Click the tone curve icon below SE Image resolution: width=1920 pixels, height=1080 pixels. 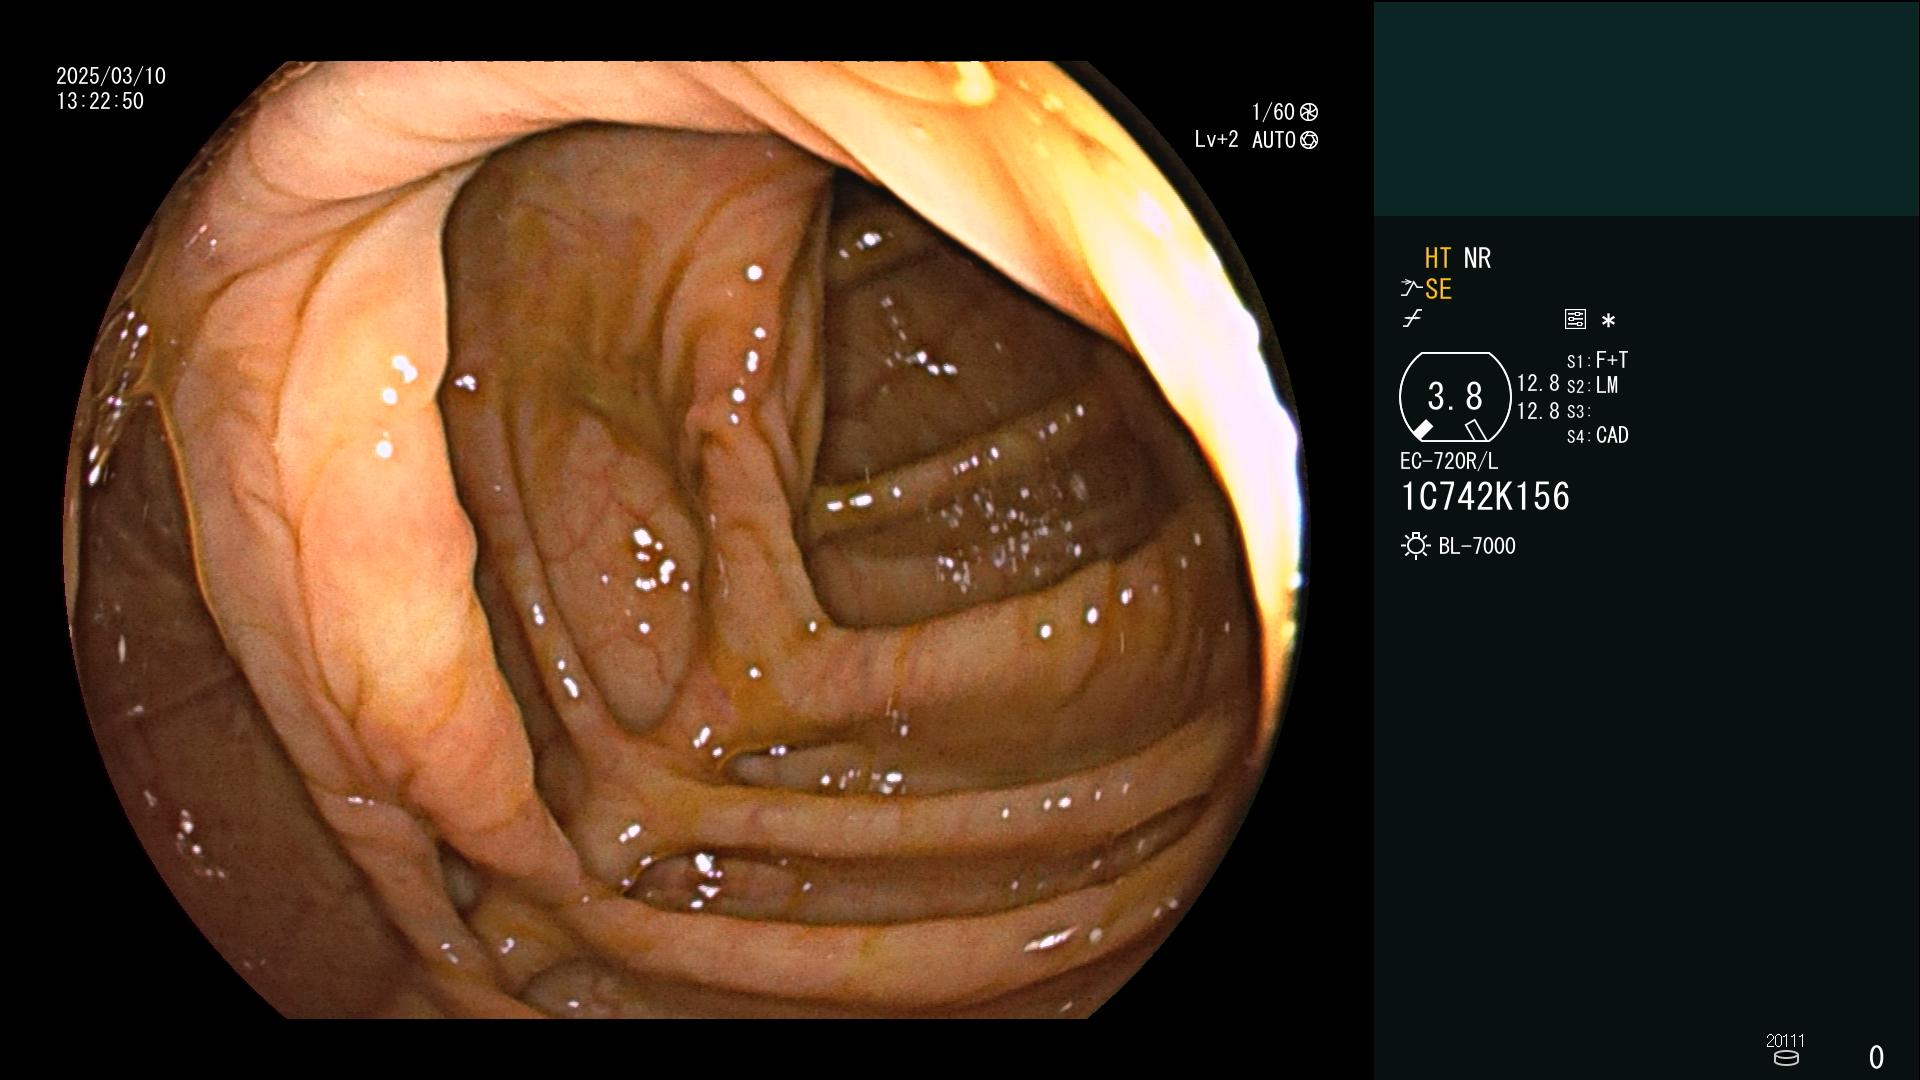[x=1412, y=319]
